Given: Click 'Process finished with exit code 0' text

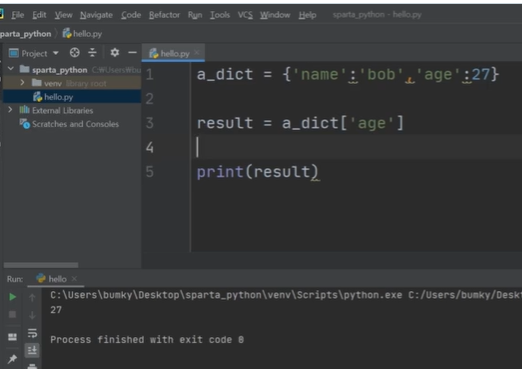Looking at the screenshot, I should (x=147, y=340).
